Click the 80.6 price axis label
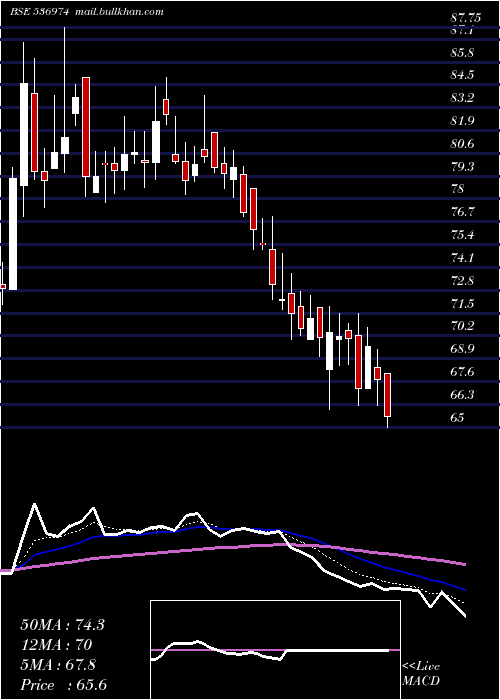Image resolution: width=500 pixels, height=700 pixels. 462,144
